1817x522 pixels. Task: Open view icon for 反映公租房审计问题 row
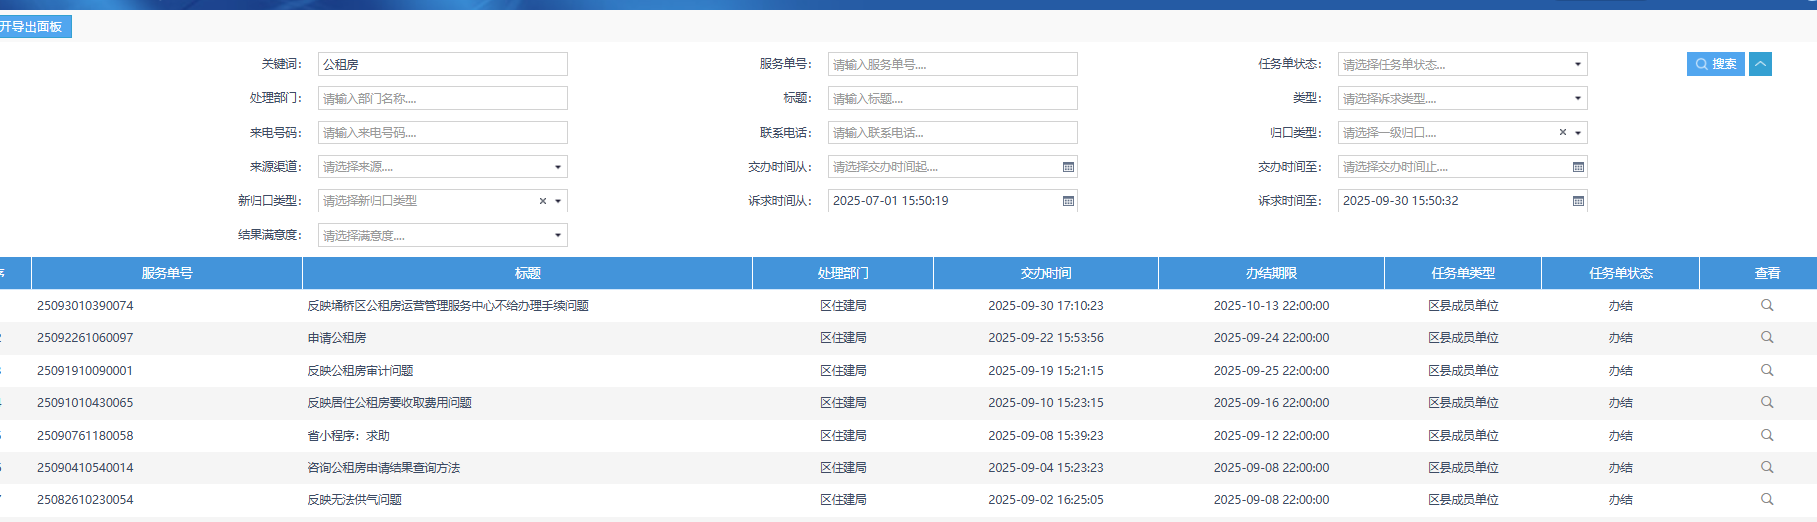tap(1767, 370)
